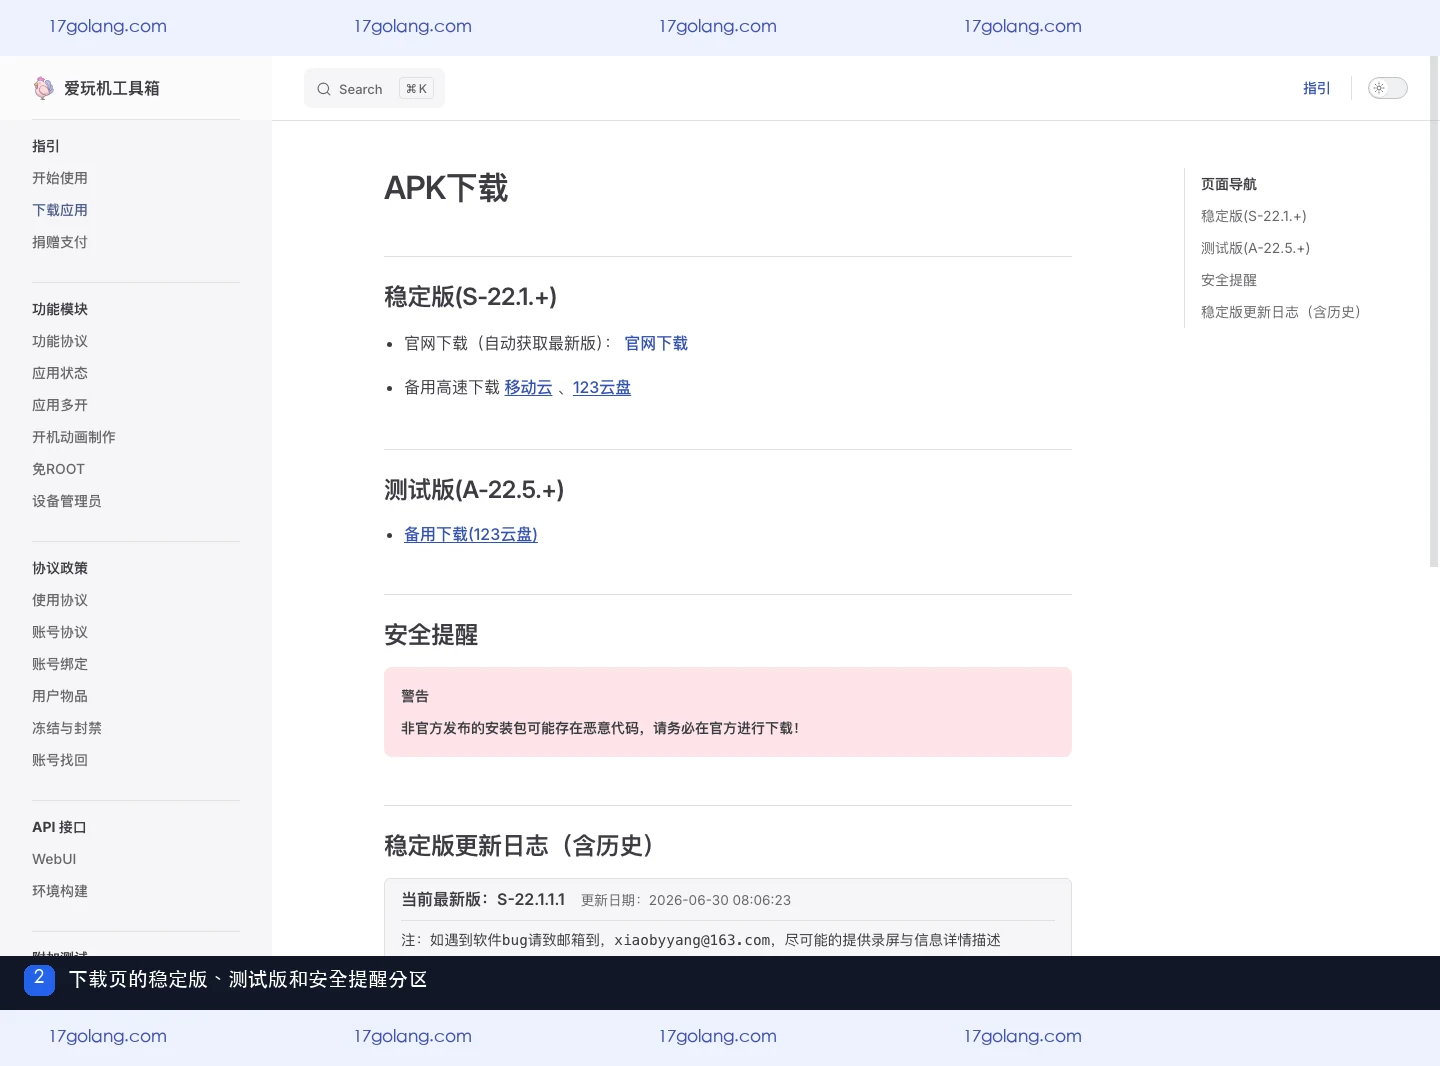
Task: Open 冻结与封禁 sidebar entry
Action: pyautogui.click(x=67, y=728)
